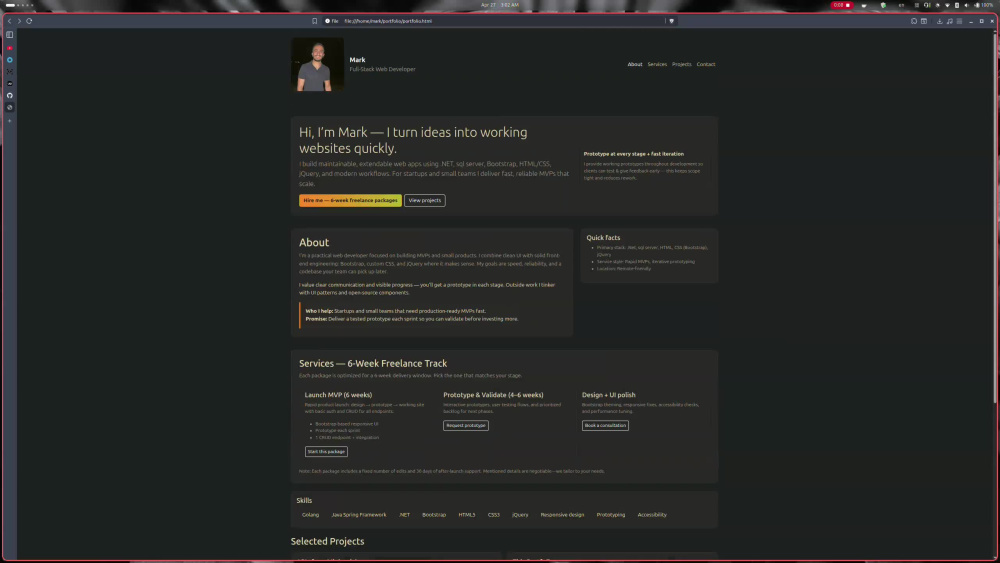Screen dimensions: 1000x563
Task: Click the Services 6-Week Freelance Track heading
Action: (373, 363)
